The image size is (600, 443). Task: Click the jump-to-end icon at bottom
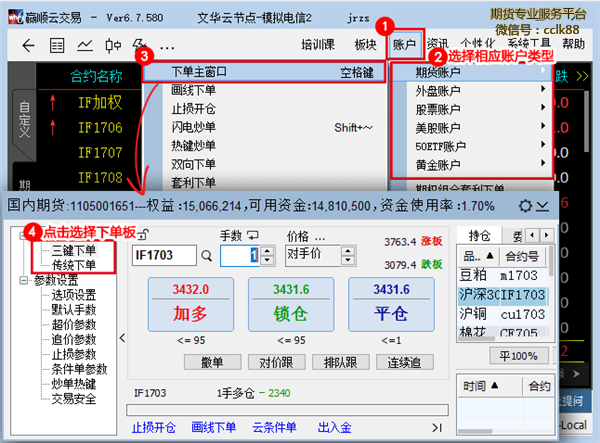point(437,428)
